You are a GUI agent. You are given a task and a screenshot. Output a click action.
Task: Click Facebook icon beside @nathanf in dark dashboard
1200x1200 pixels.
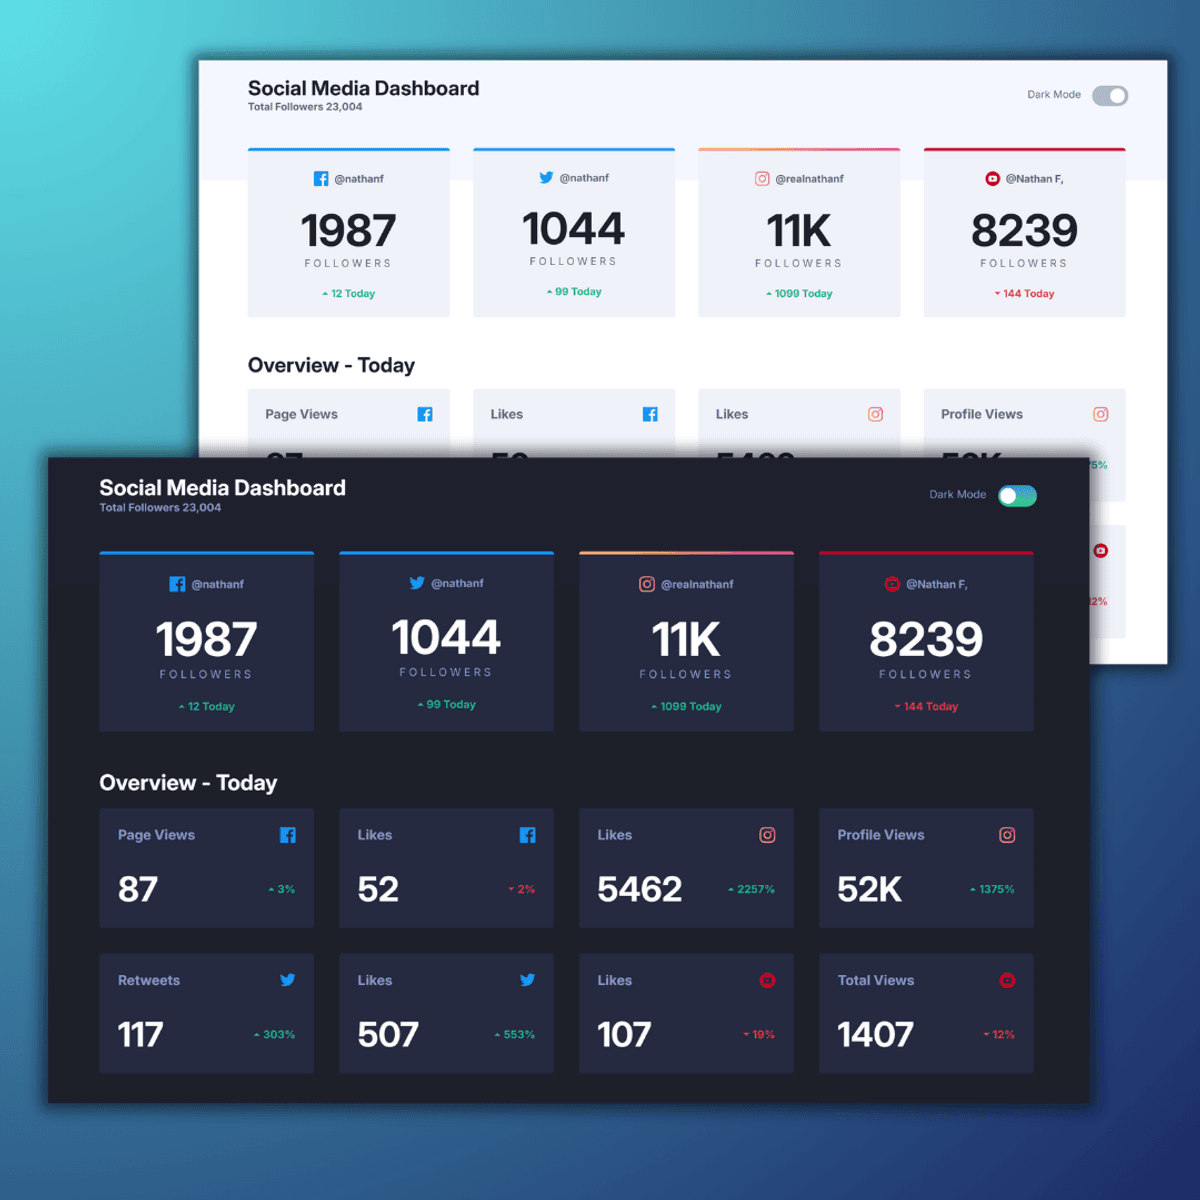[x=177, y=584]
